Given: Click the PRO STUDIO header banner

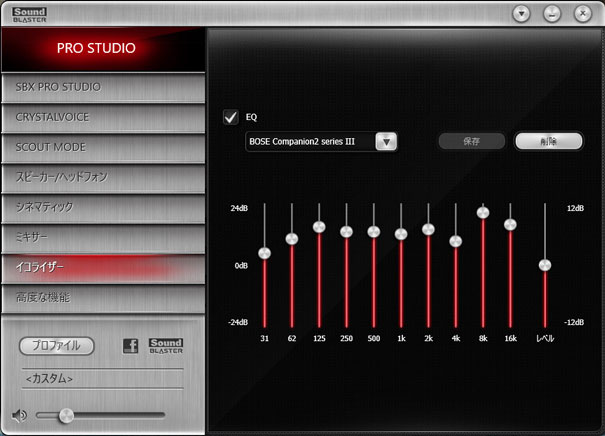Looking at the screenshot, I should point(103,49).
